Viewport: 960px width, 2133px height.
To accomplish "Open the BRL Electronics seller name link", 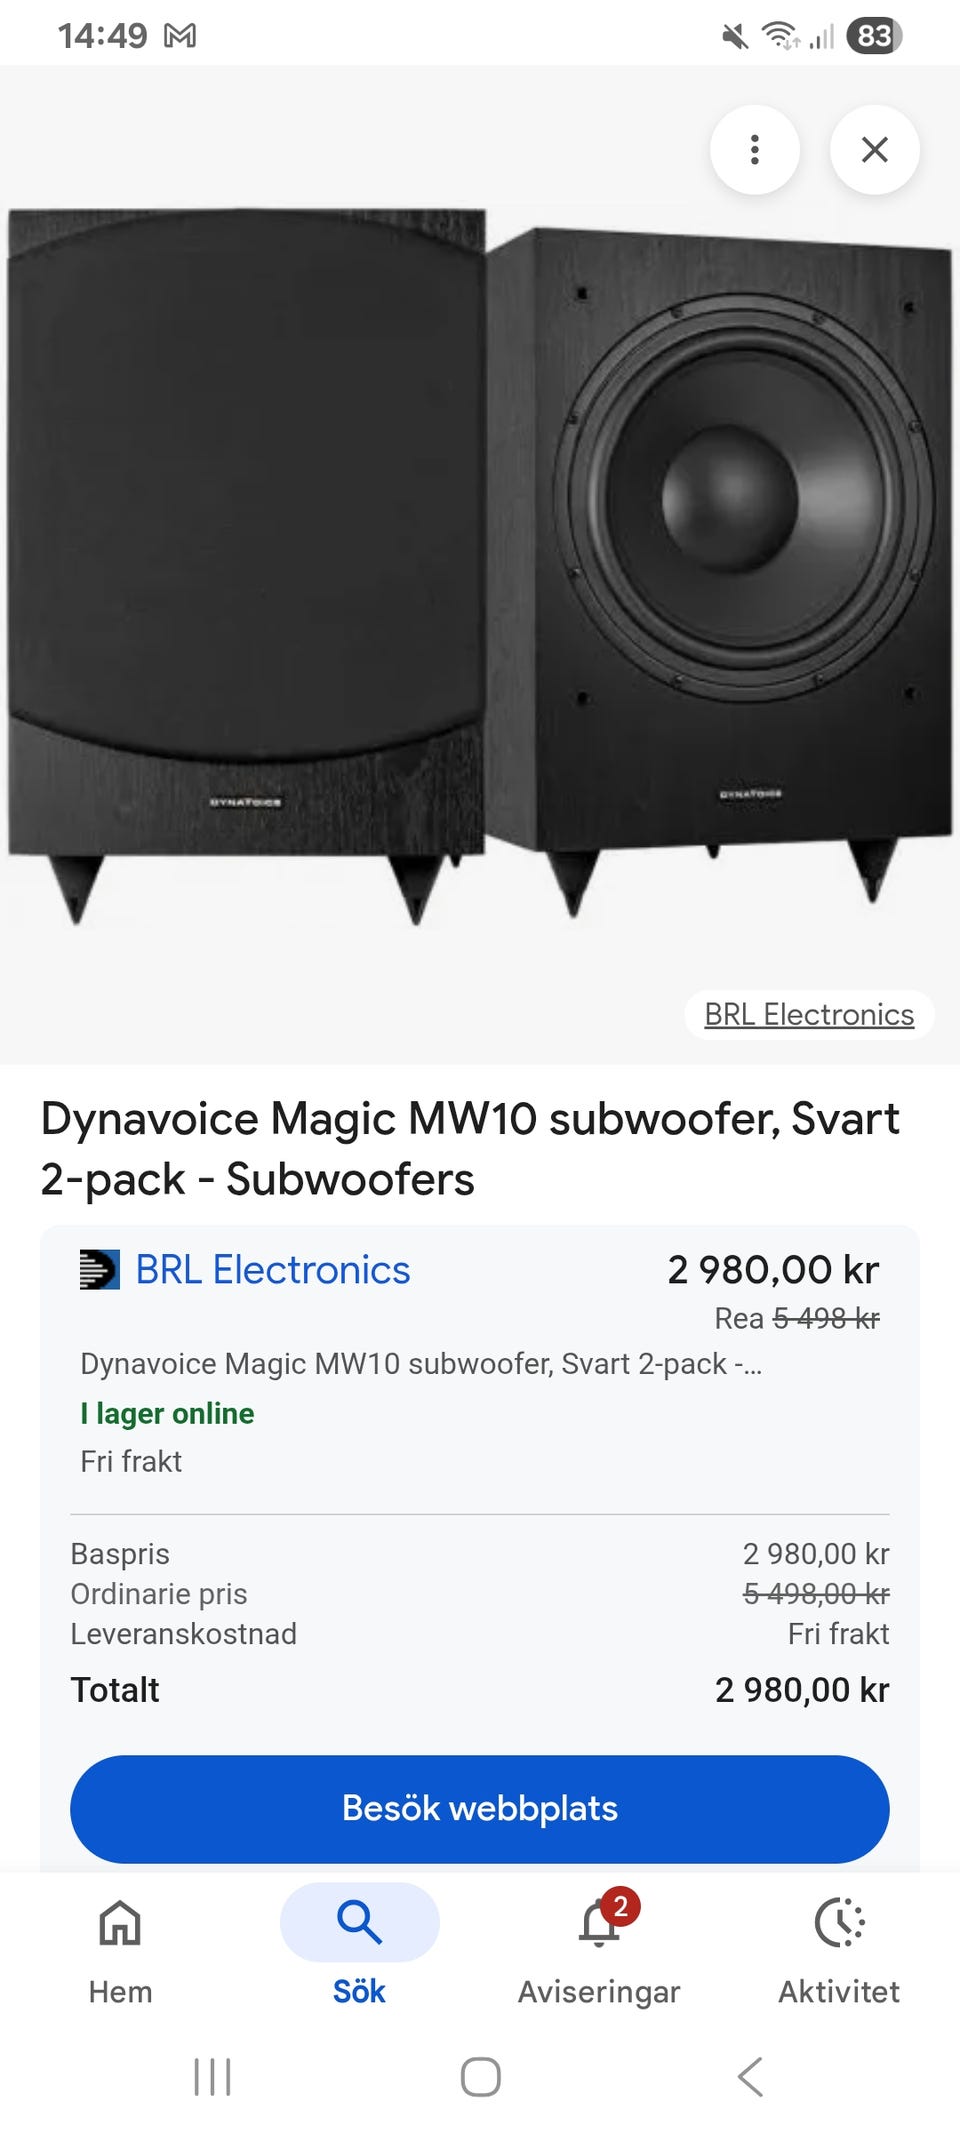I will pos(272,1269).
